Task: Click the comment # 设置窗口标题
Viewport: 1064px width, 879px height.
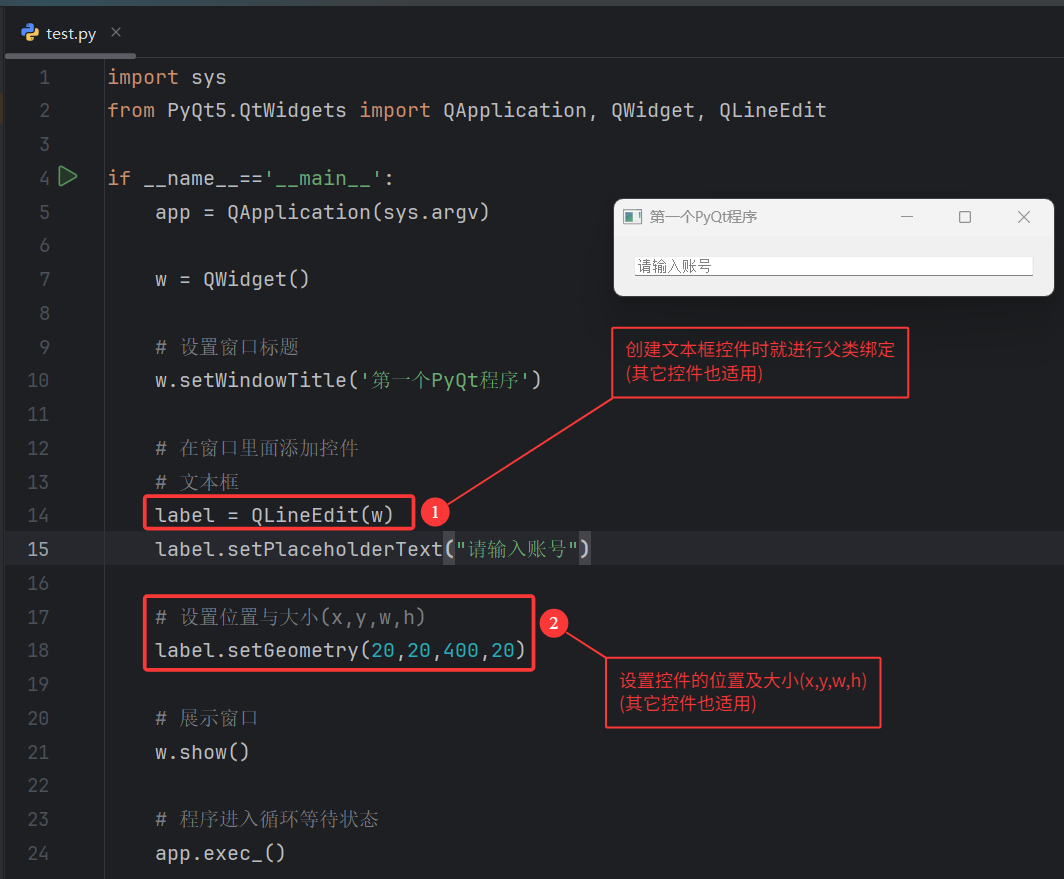Action: coord(227,347)
